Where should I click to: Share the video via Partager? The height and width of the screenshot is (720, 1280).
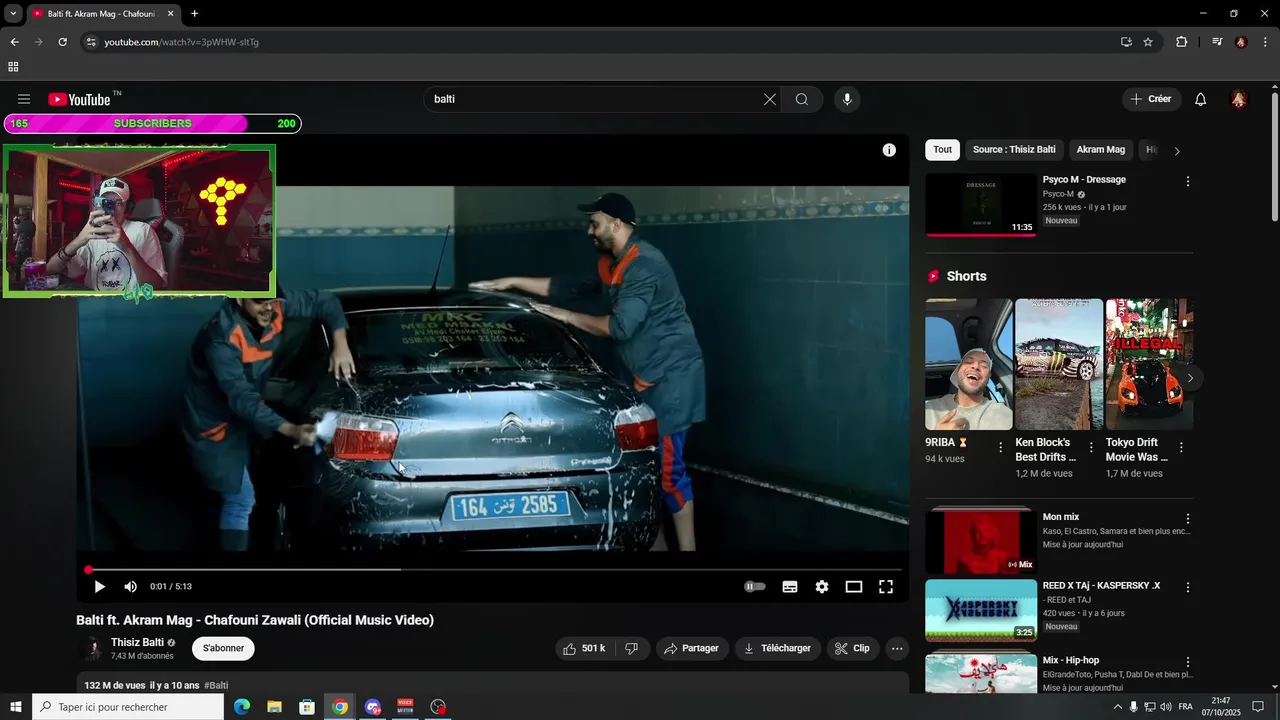click(x=692, y=648)
